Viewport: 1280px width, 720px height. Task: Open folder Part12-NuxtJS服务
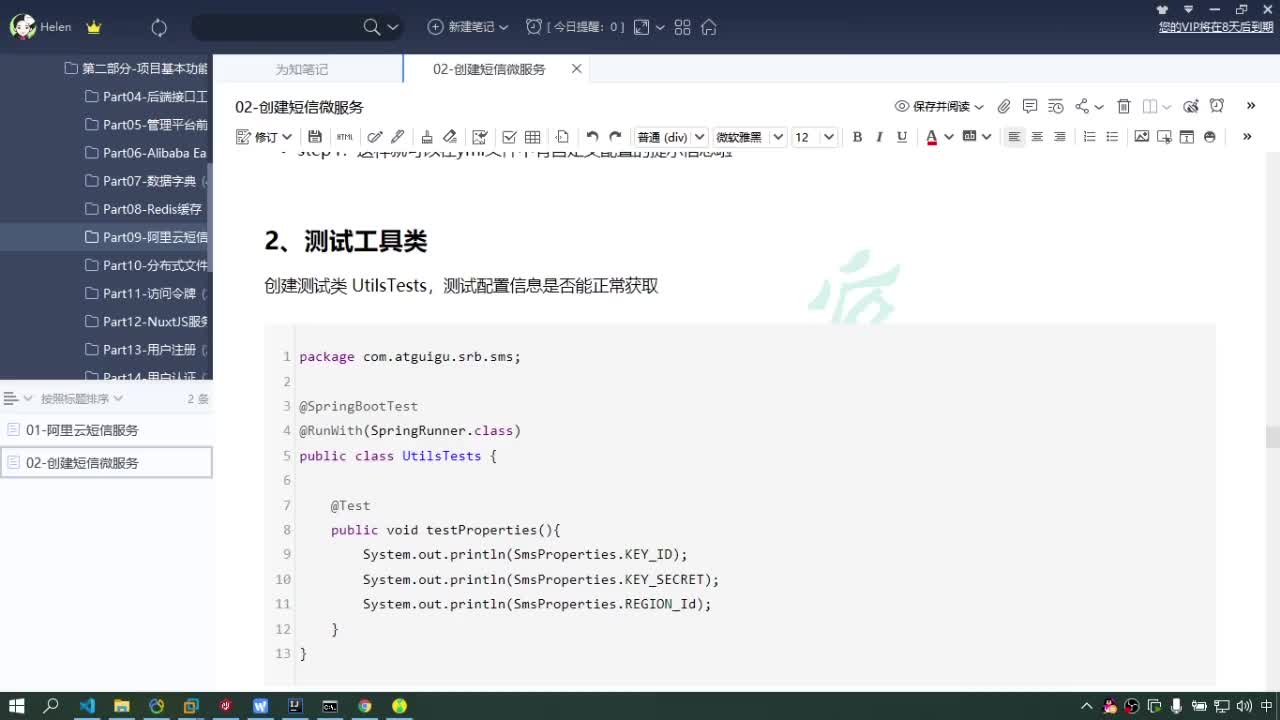pos(146,321)
